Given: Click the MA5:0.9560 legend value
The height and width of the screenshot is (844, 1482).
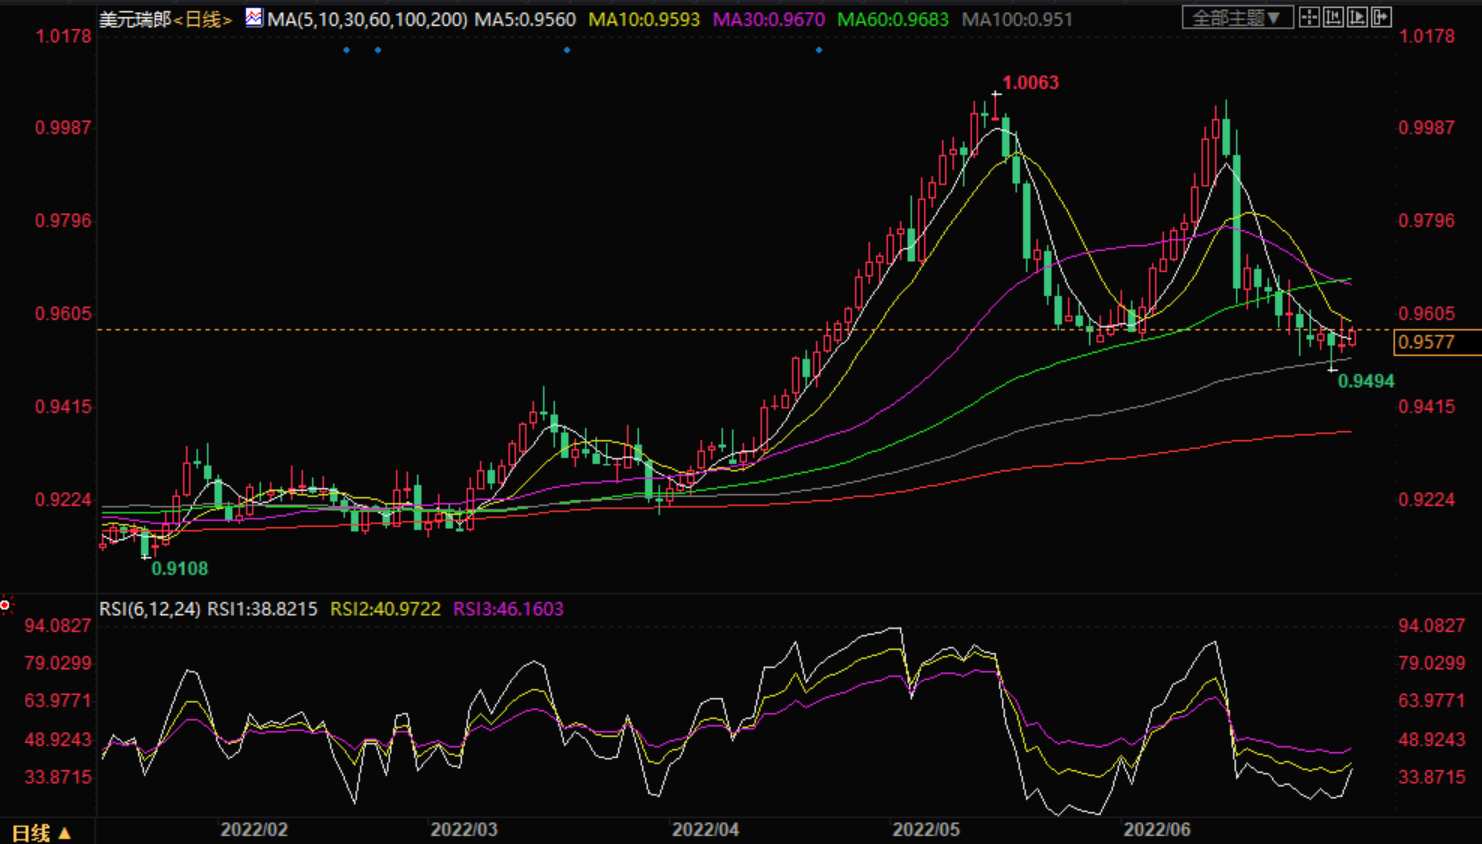Looking at the screenshot, I should point(525,19).
